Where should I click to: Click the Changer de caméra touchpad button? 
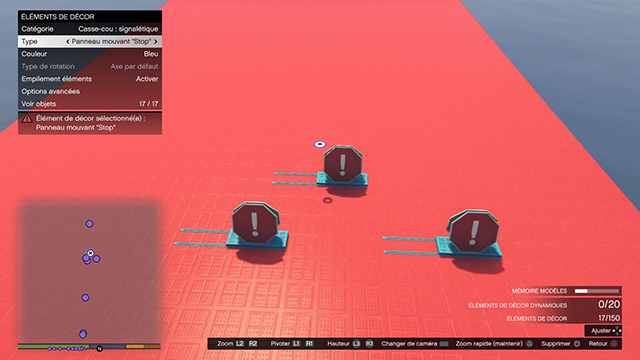coord(444,344)
